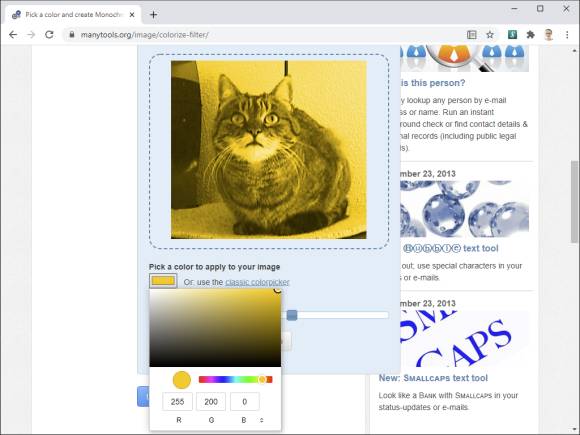Click the round yellow color preview circle

(x=182, y=380)
